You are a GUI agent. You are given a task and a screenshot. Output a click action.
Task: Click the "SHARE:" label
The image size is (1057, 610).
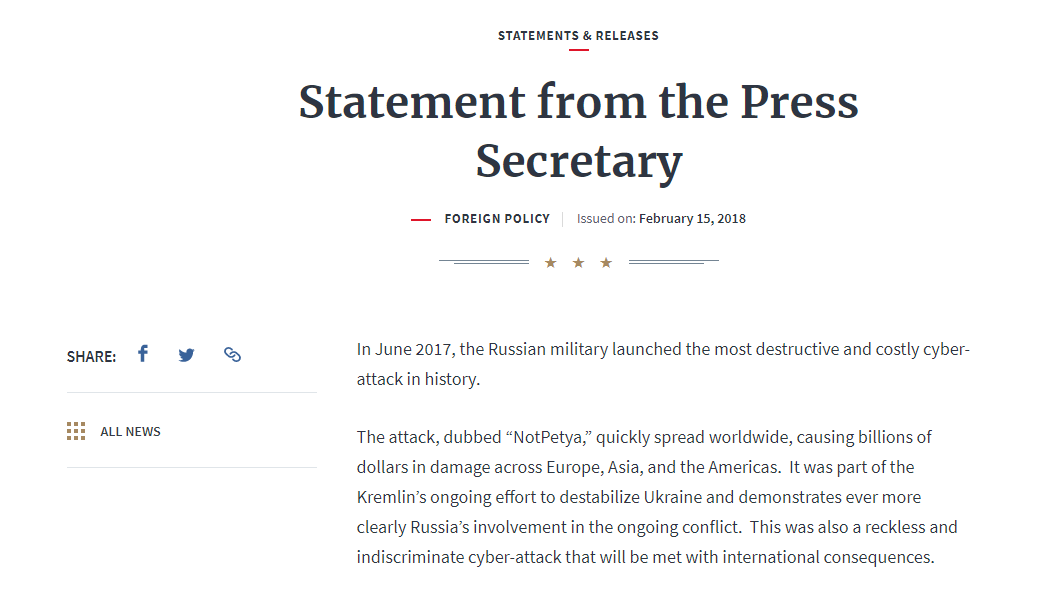pyautogui.click(x=91, y=357)
